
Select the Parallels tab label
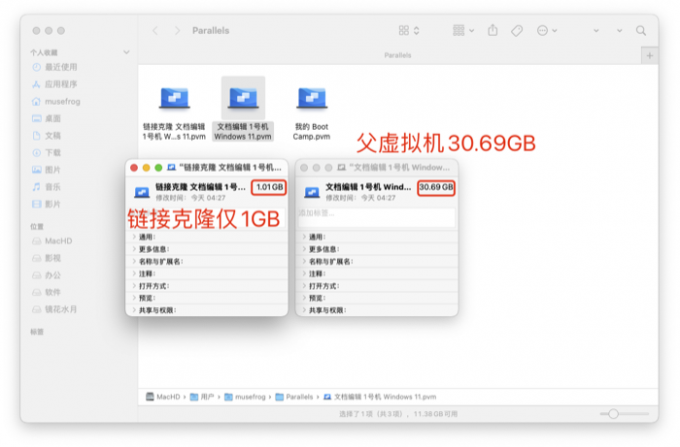pos(397,55)
